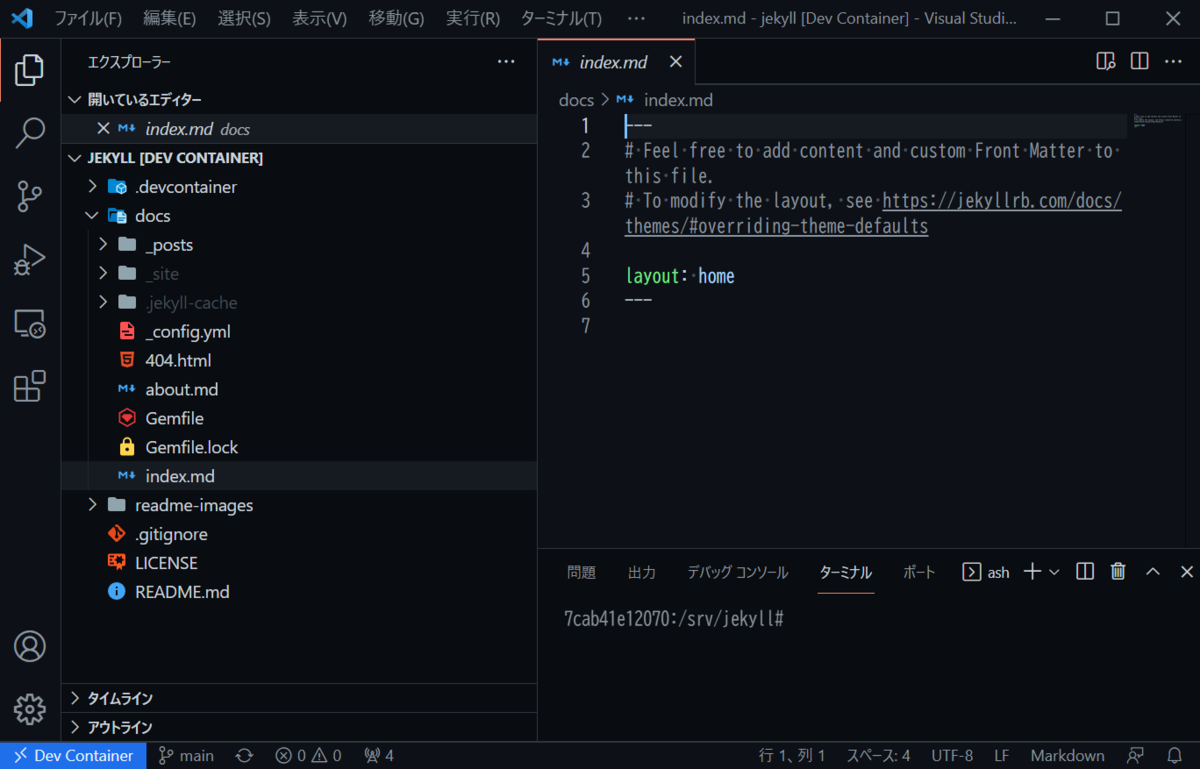Open the Extensions view

30,386
